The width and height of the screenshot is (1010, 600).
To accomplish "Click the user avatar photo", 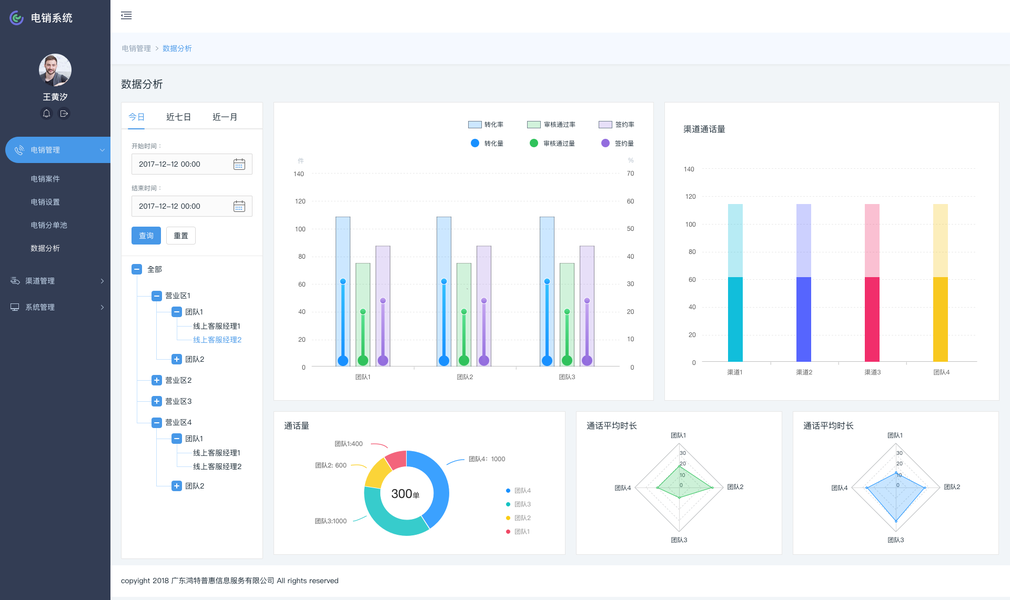I will coord(55,70).
